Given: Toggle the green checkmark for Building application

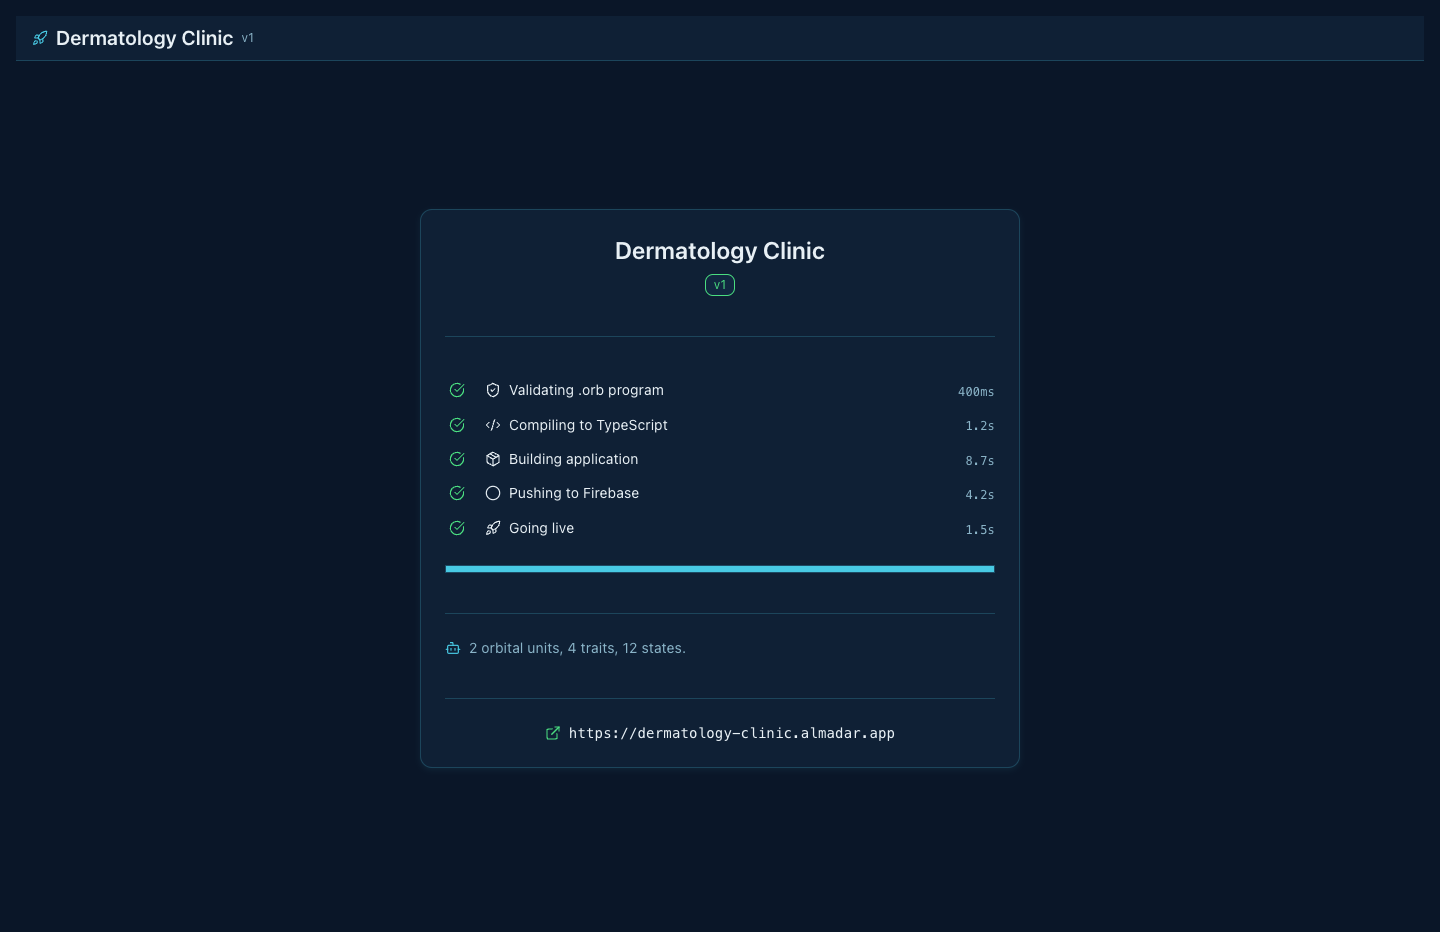Looking at the screenshot, I should coord(457,459).
